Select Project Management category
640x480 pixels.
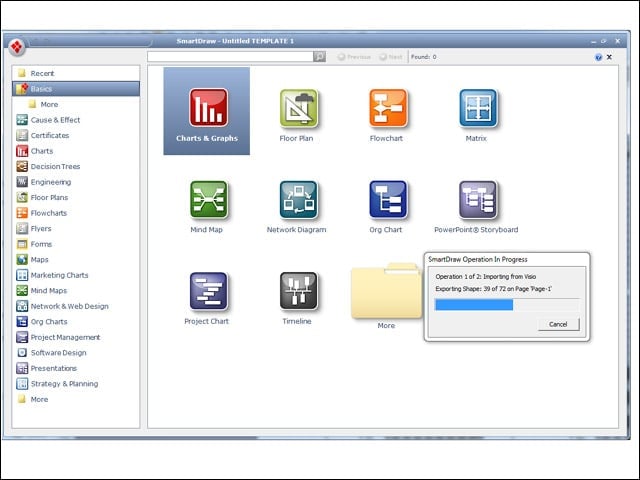58,337
